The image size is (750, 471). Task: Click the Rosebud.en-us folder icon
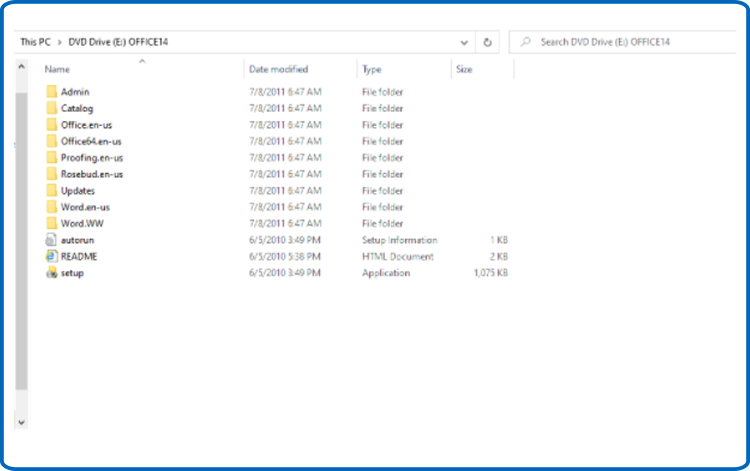click(x=52, y=174)
